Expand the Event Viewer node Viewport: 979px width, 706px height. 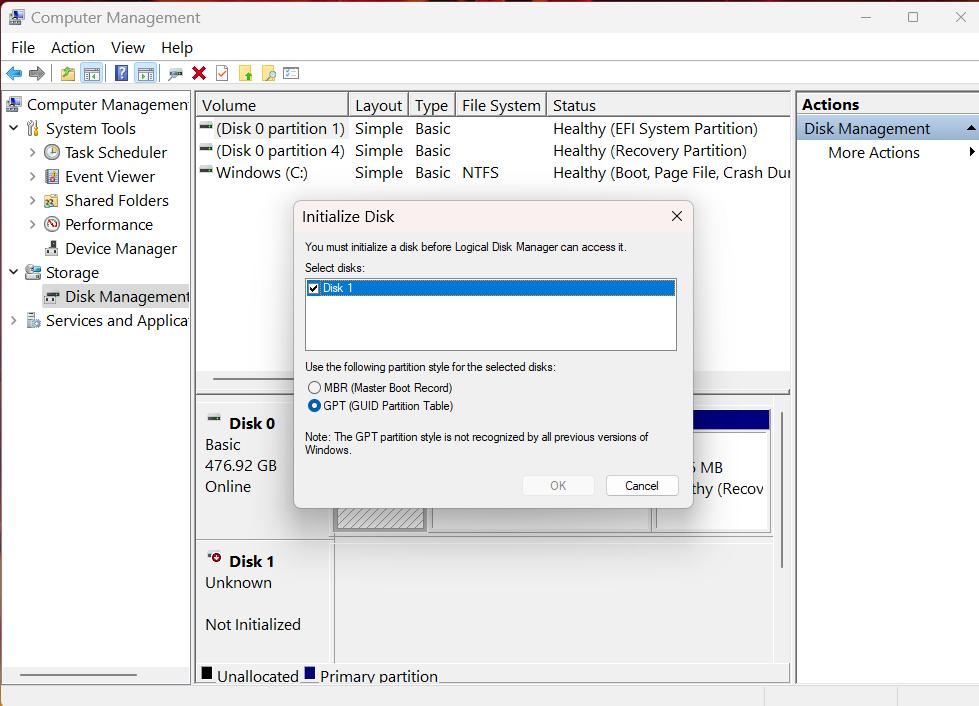[32, 177]
